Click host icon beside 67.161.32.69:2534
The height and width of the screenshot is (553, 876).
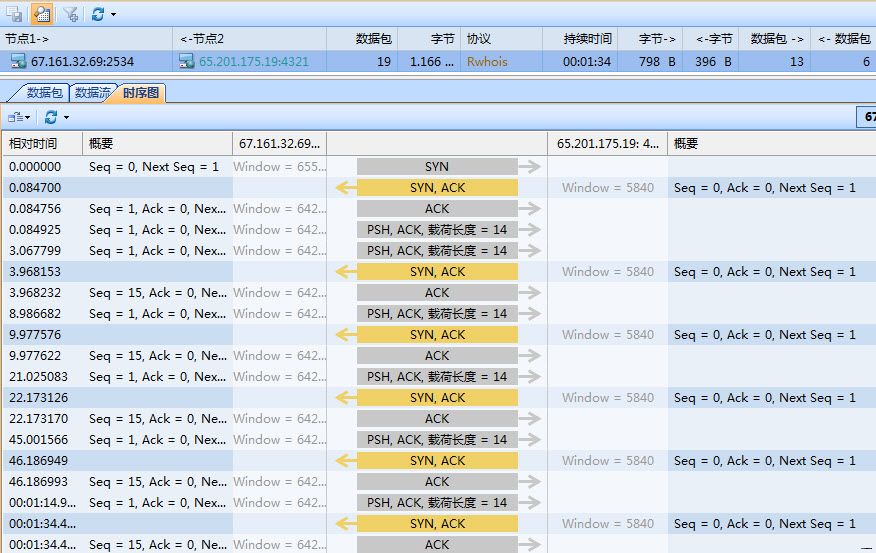(x=18, y=61)
